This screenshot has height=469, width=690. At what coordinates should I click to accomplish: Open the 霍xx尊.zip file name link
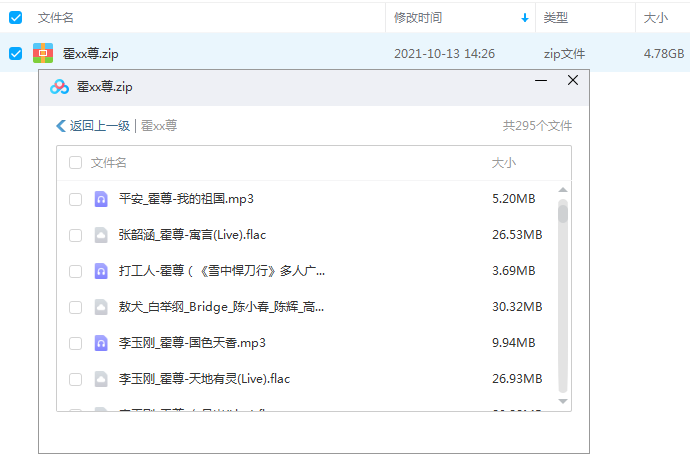click(x=90, y=54)
